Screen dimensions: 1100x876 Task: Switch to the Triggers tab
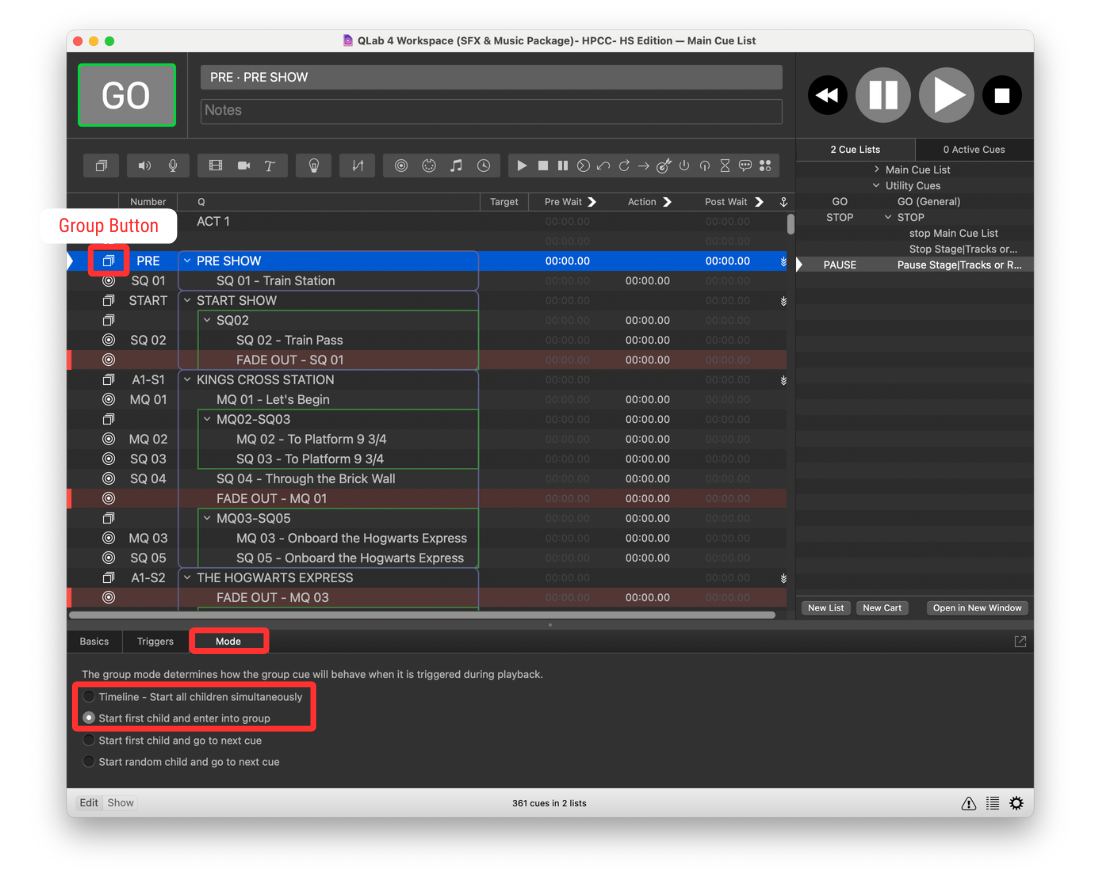click(x=155, y=641)
